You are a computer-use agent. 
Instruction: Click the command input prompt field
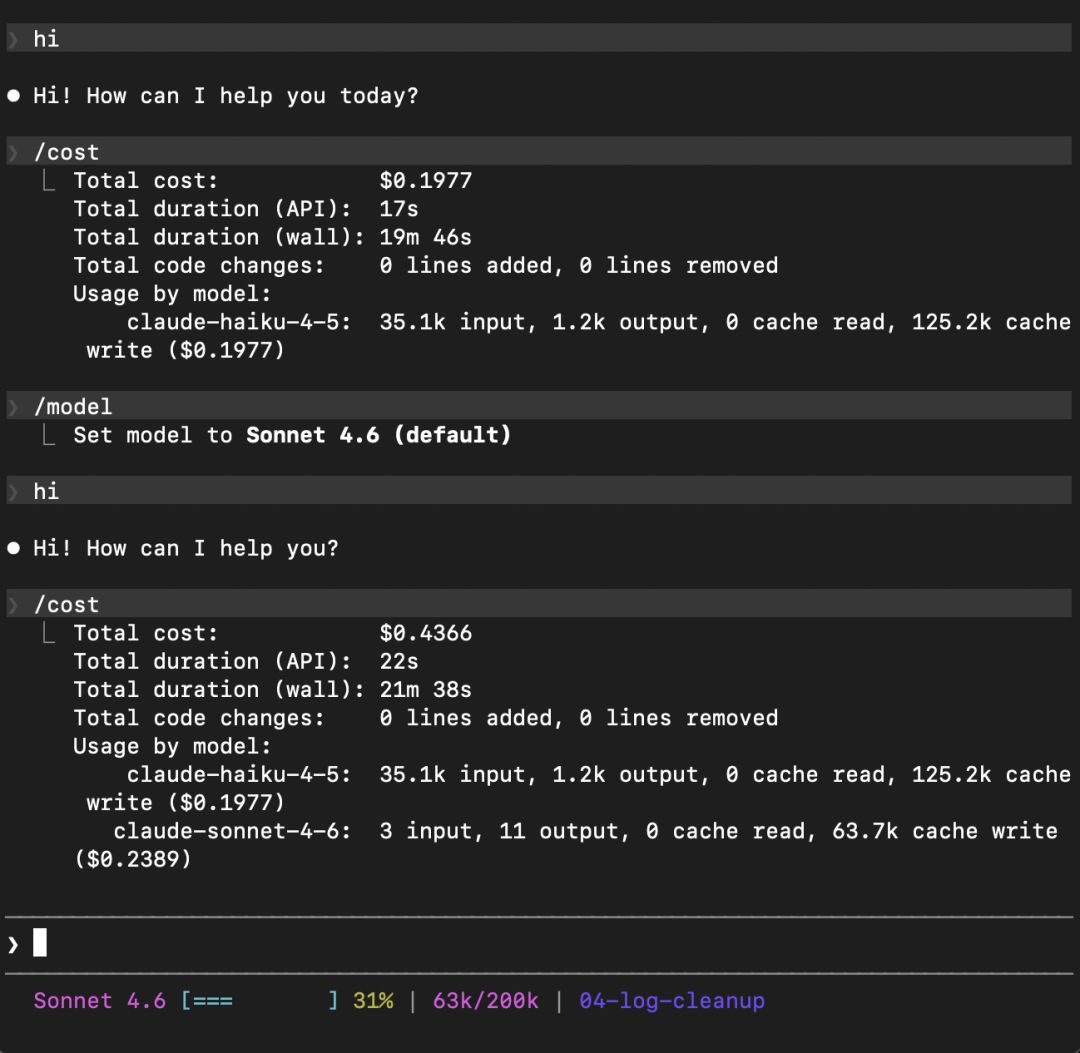tap(539, 943)
